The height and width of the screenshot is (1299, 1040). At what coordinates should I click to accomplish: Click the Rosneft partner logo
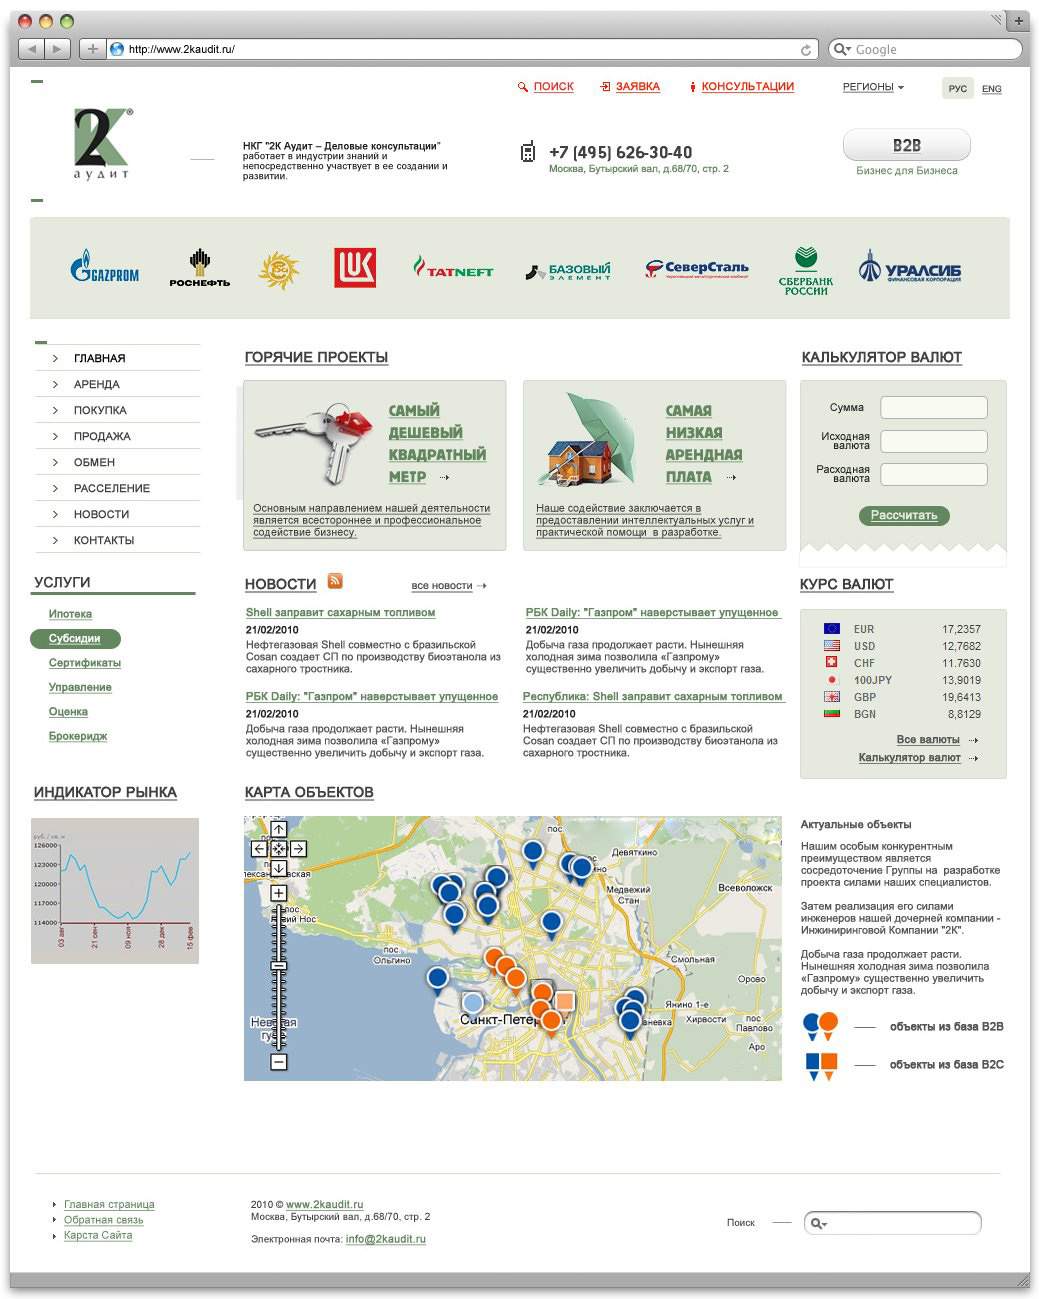tap(199, 268)
